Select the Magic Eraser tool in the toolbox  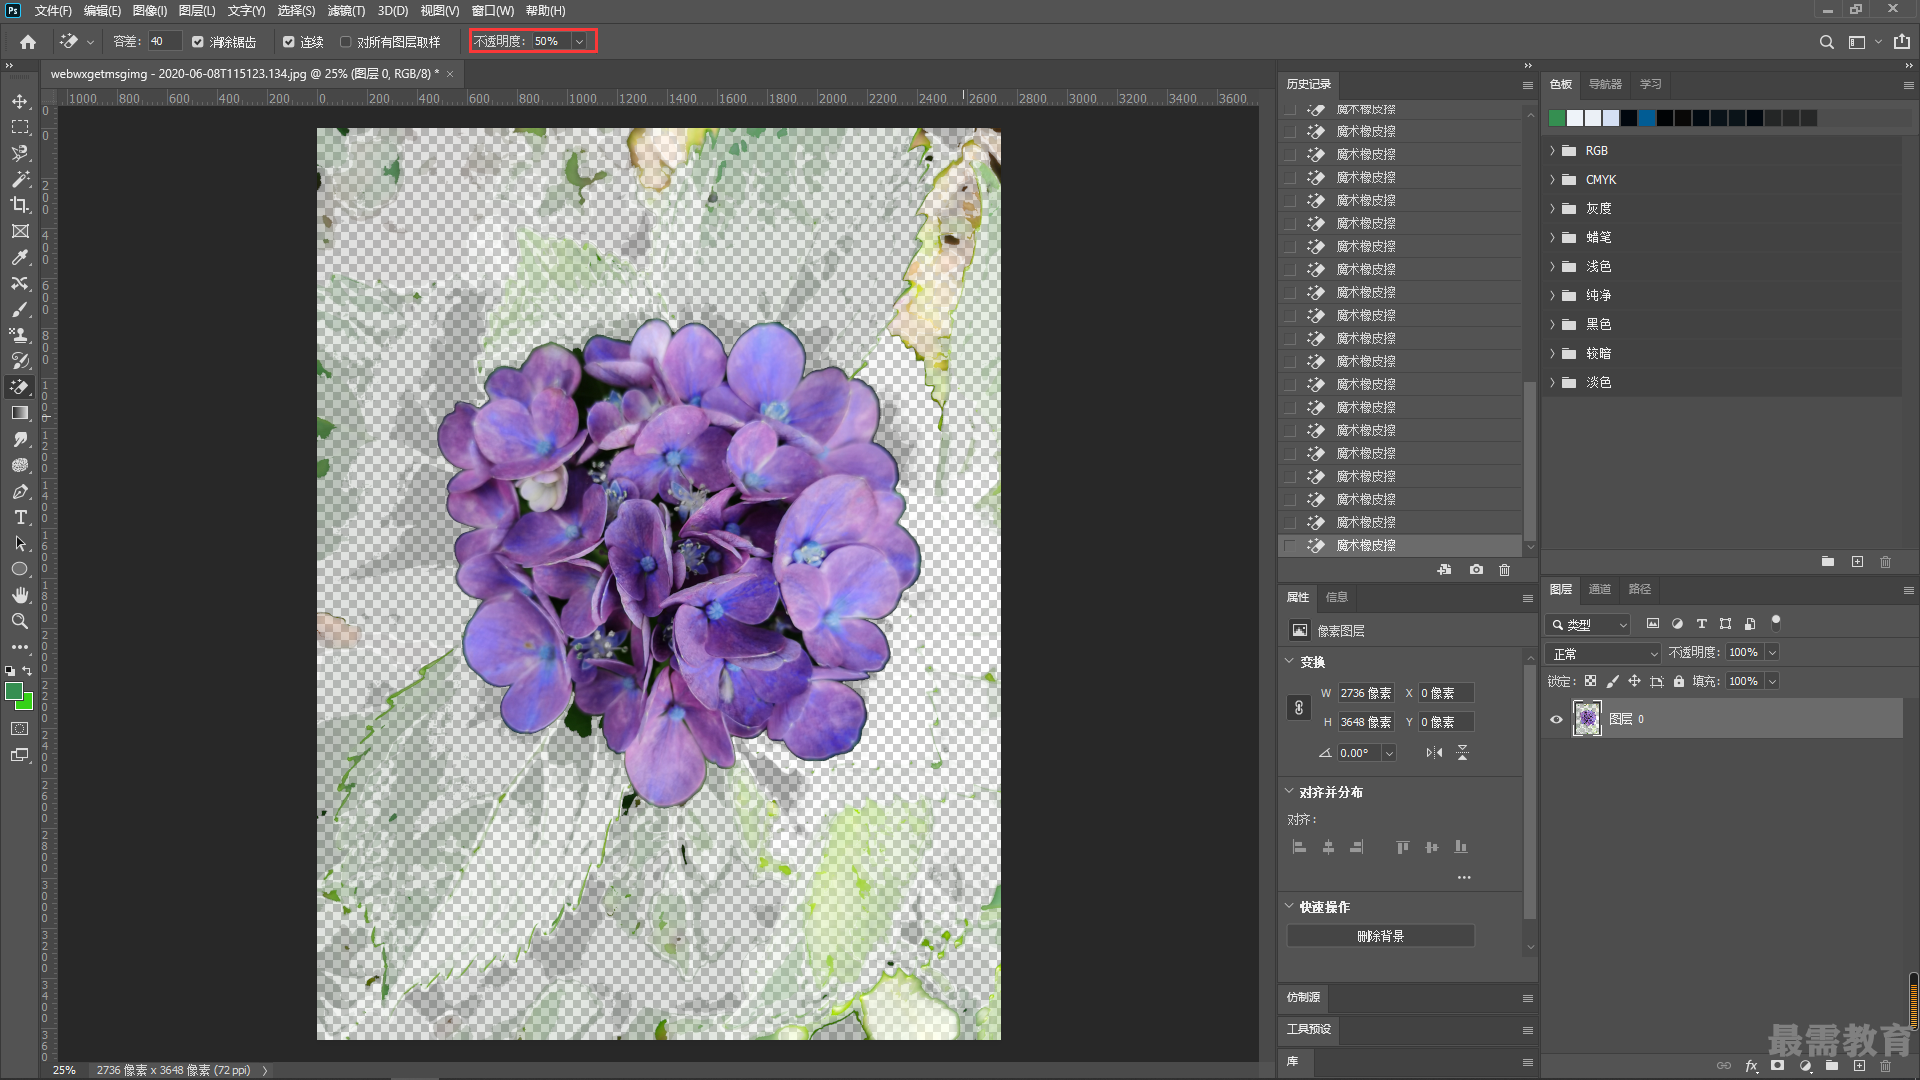[x=20, y=387]
